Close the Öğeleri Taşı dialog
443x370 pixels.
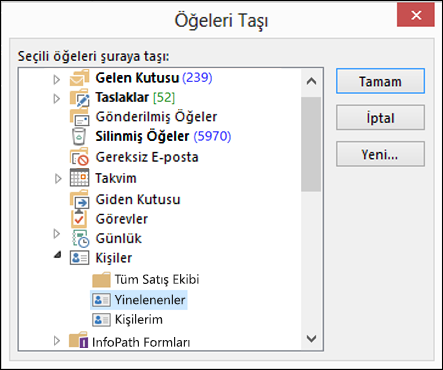[x=416, y=15]
